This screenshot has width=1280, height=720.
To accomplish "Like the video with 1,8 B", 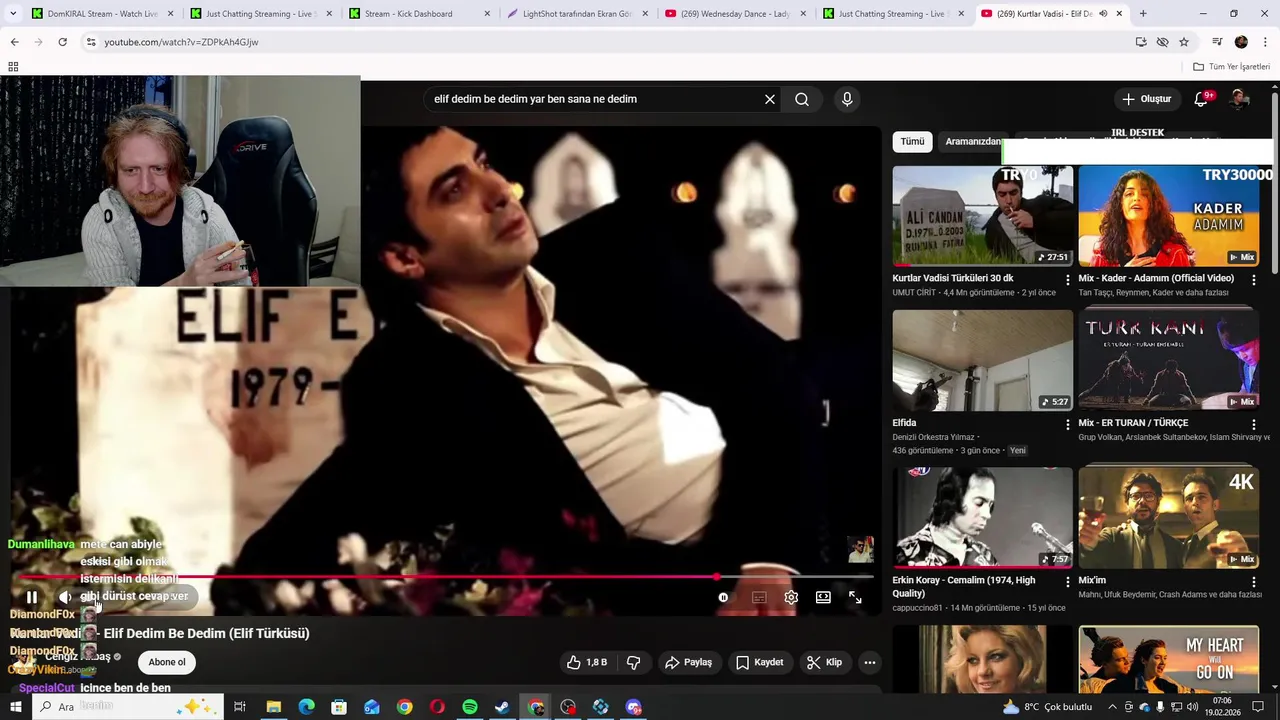I will click(586, 662).
